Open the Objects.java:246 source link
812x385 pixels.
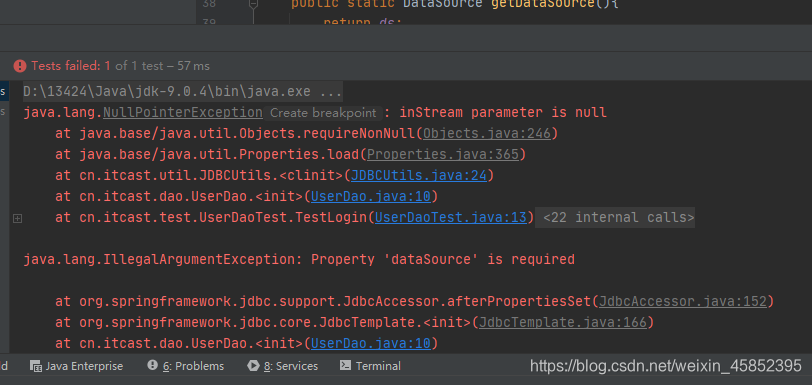pos(487,133)
